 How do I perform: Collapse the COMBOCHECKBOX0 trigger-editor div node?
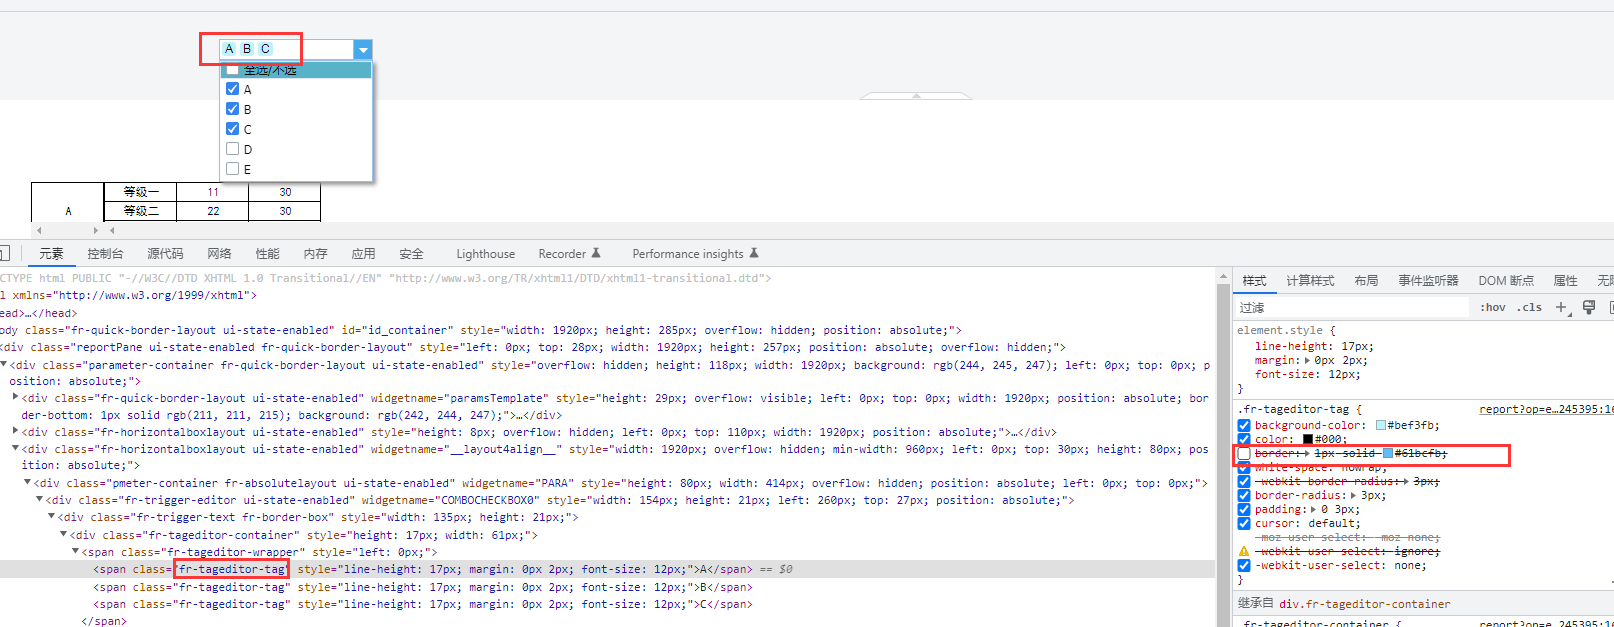click(x=40, y=500)
